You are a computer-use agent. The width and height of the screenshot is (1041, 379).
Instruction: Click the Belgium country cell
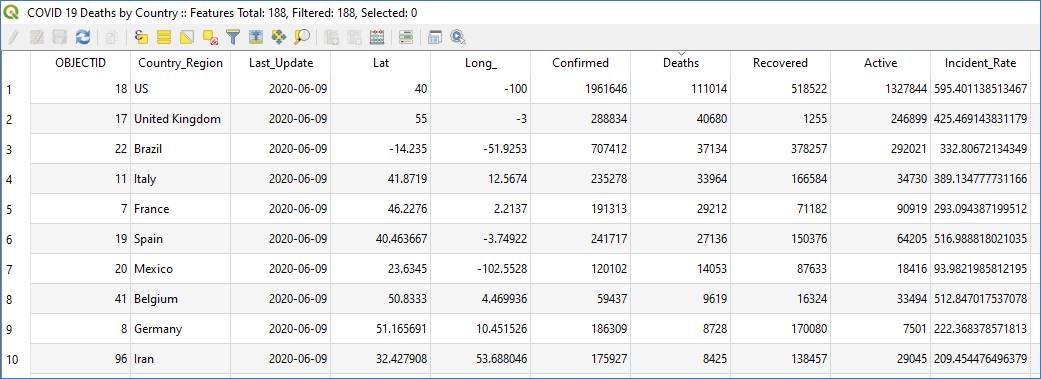click(181, 299)
